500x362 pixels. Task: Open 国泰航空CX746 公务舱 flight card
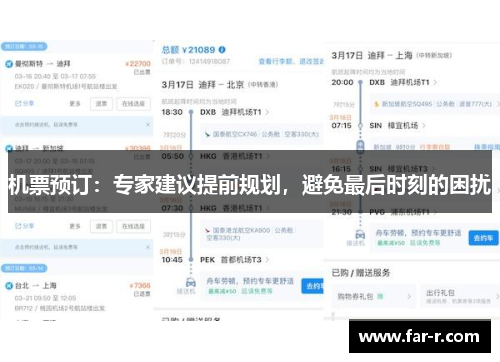coord(262,134)
